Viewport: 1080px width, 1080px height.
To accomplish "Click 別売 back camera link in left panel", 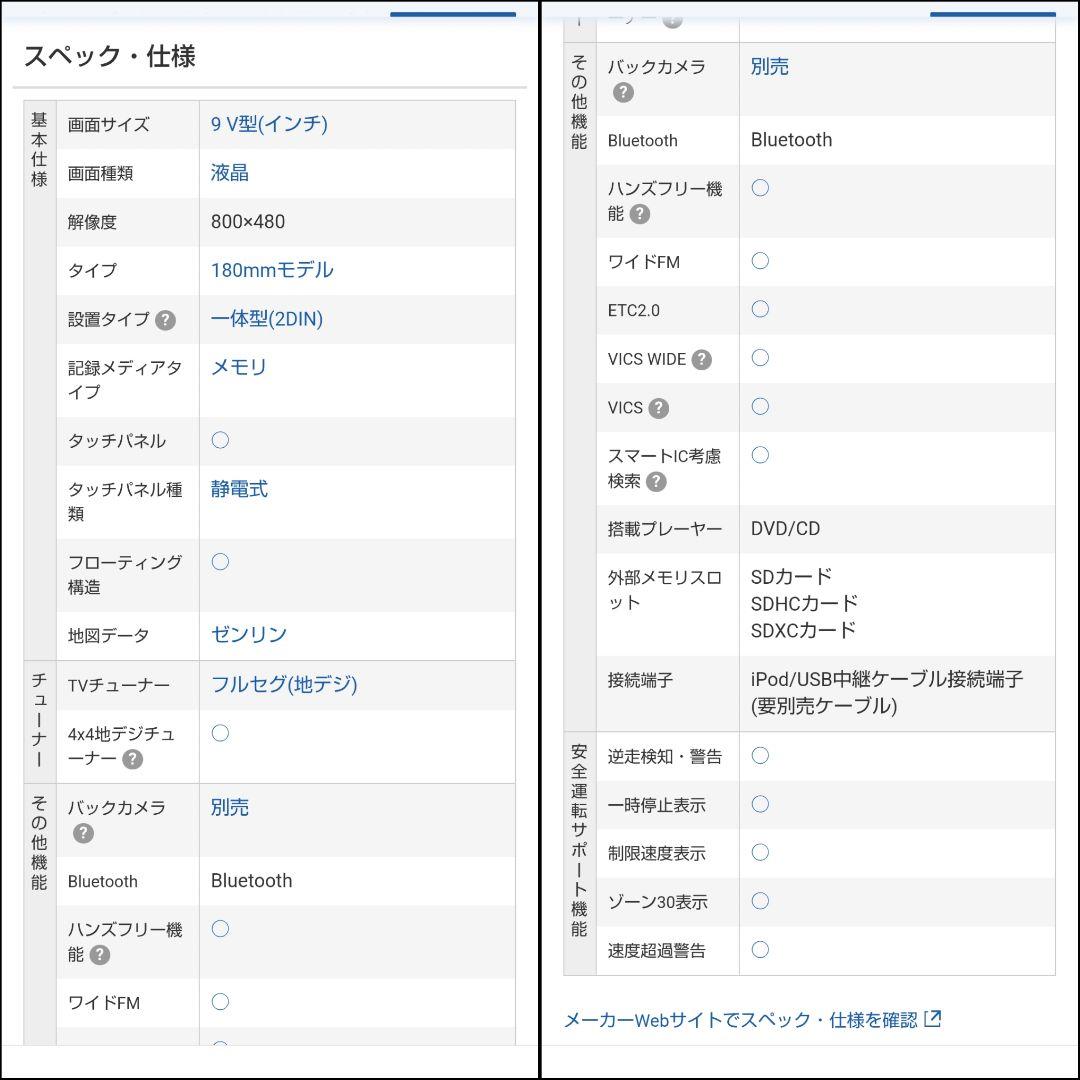I will click(229, 807).
